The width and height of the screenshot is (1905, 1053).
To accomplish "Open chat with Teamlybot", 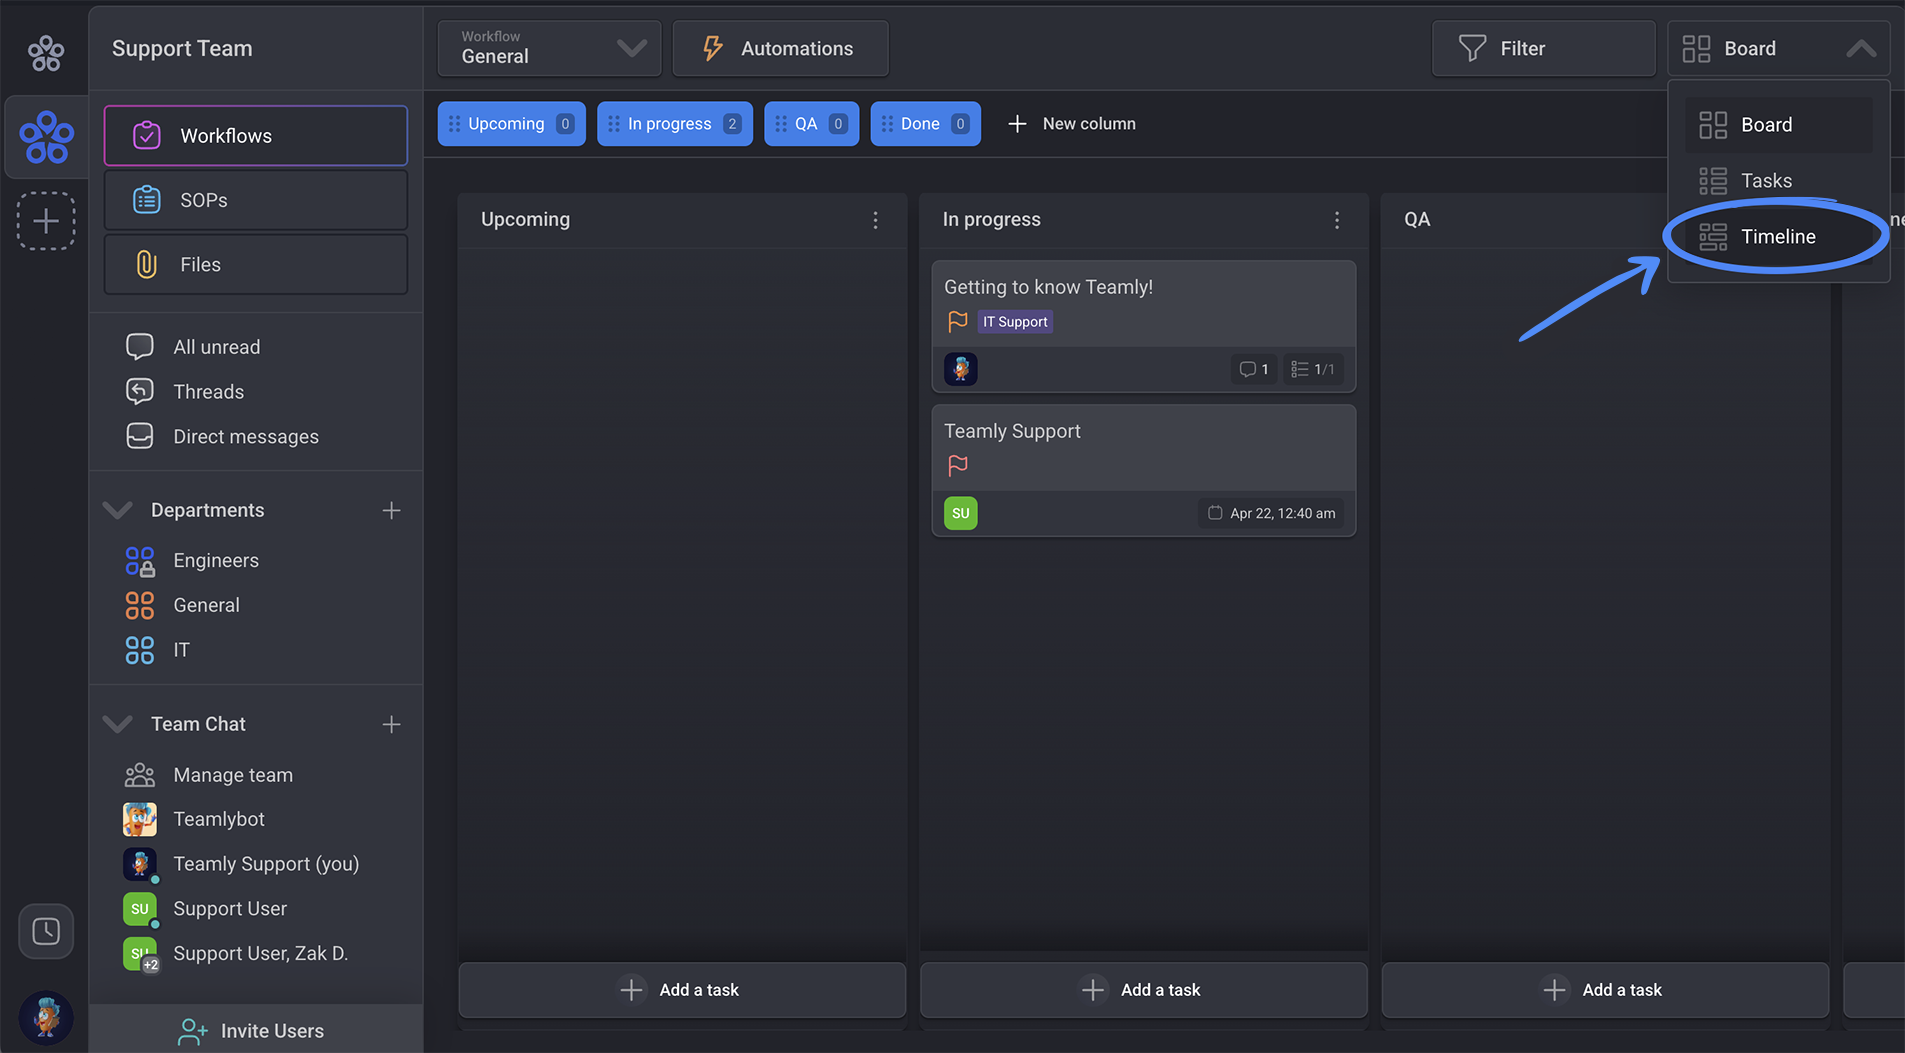I will [219, 819].
